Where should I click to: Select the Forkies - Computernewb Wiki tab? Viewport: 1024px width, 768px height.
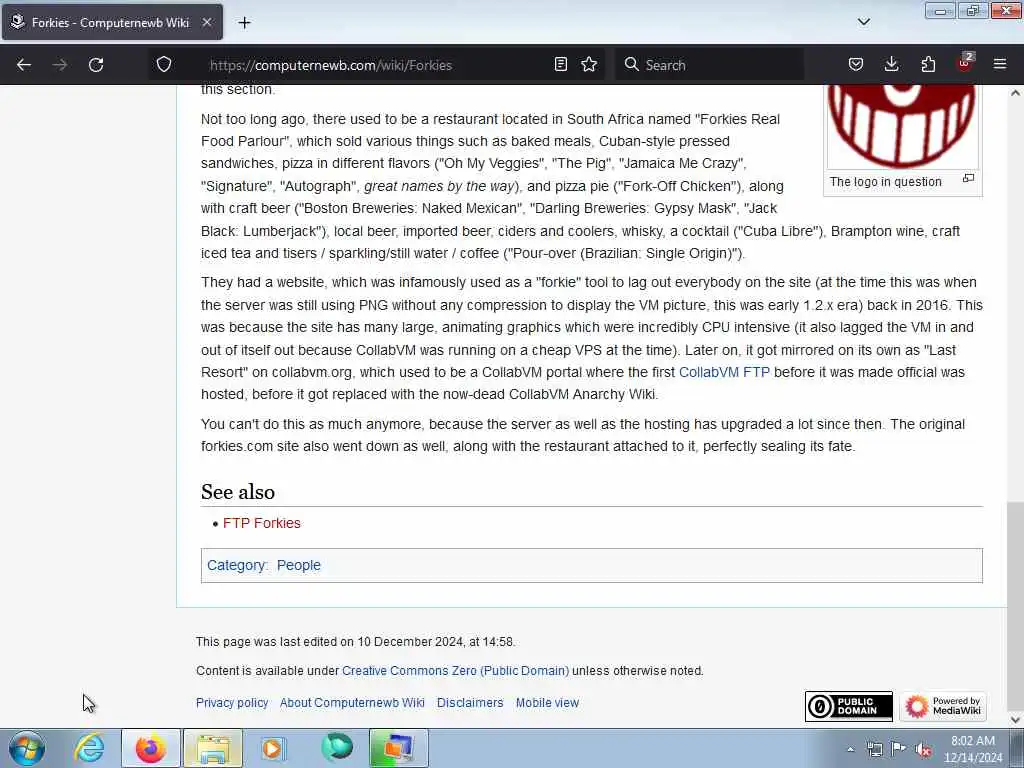click(x=112, y=22)
